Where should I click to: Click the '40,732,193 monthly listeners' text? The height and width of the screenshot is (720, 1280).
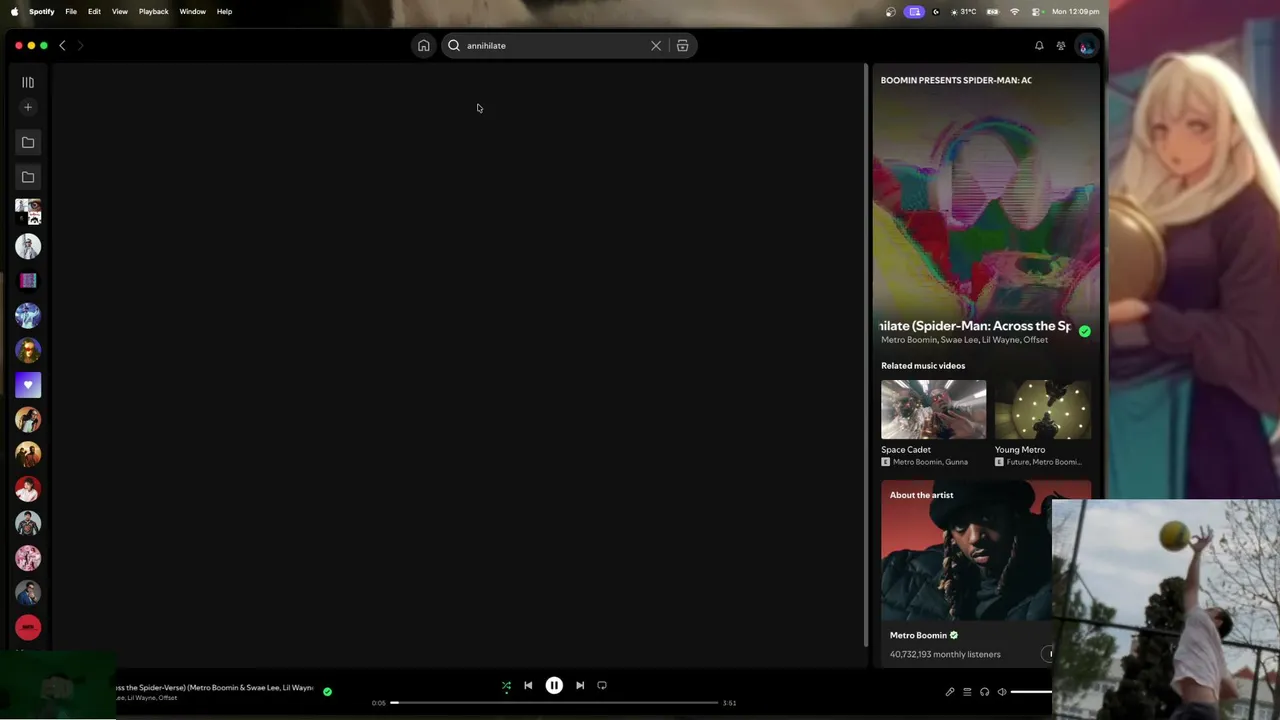(x=945, y=654)
